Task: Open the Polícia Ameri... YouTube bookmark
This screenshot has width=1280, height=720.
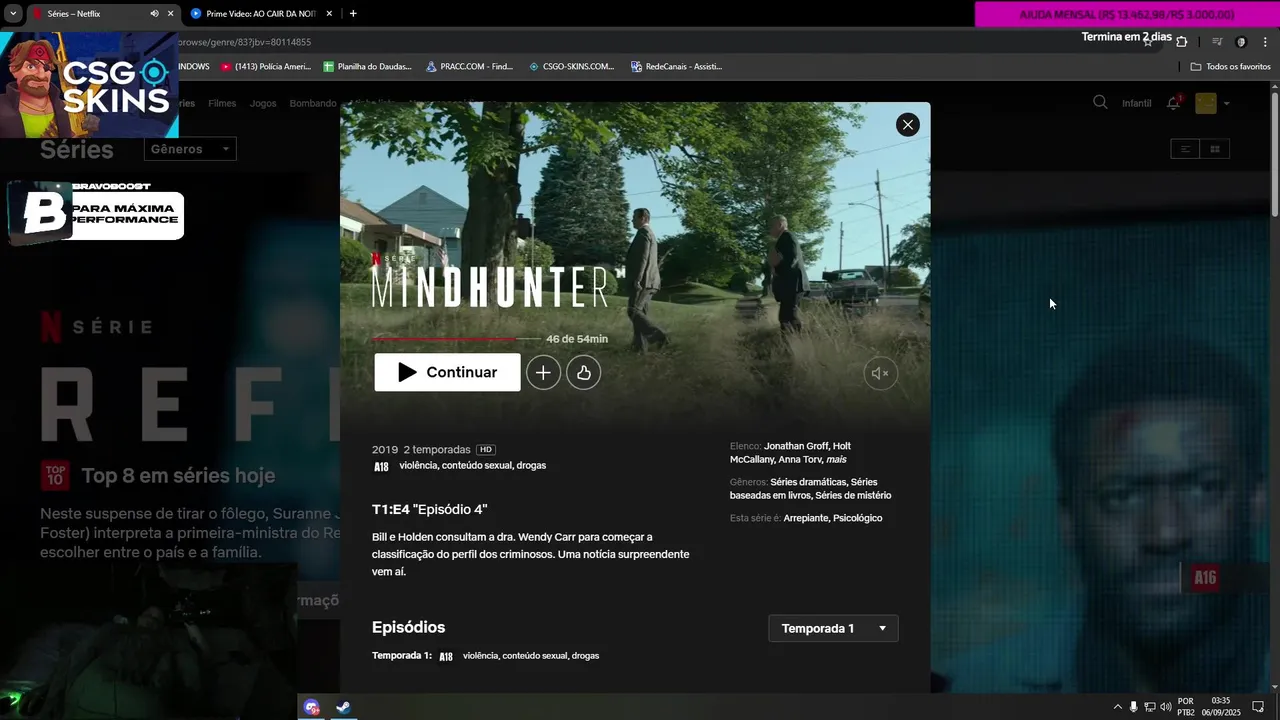Action: pos(266,67)
